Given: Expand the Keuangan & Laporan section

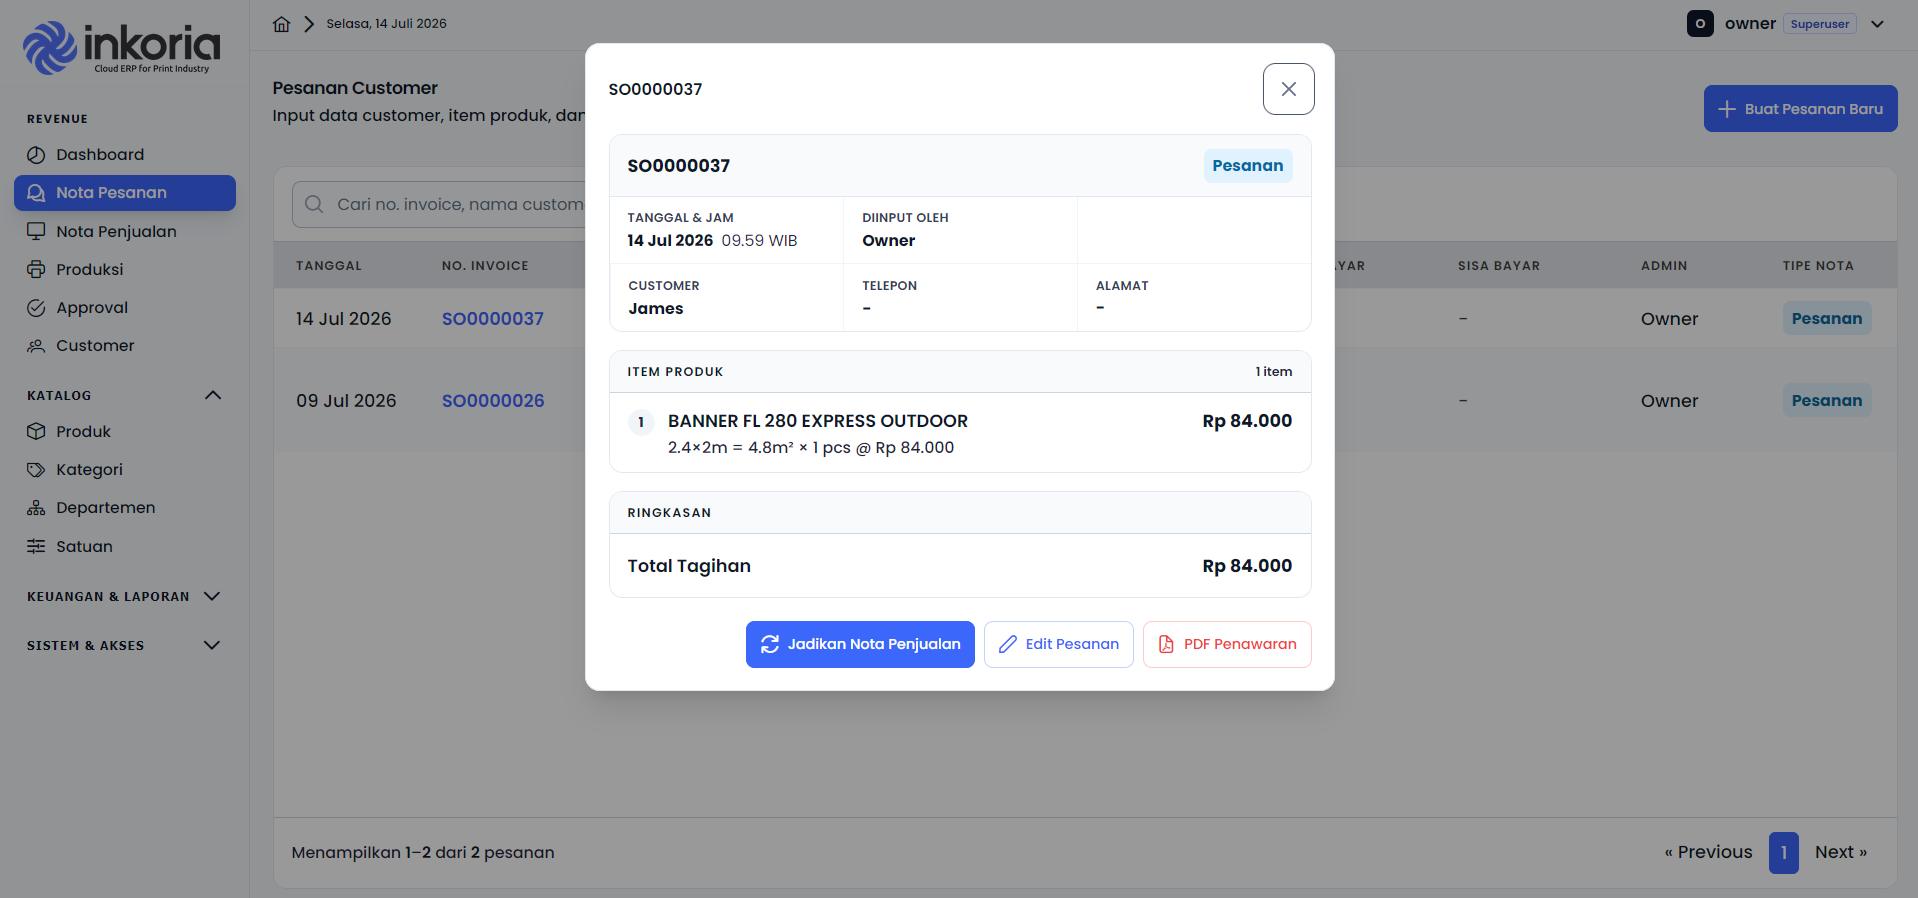Looking at the screenshot, I should coord(212,596).
